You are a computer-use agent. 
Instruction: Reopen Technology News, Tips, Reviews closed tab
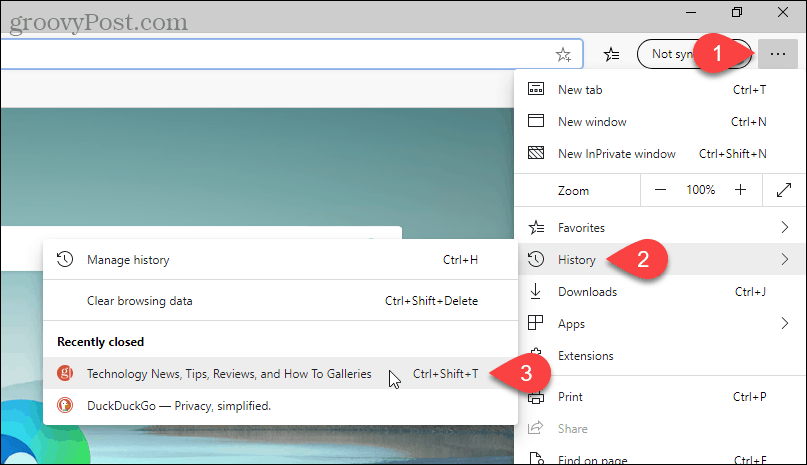click(x=229, y=374)
